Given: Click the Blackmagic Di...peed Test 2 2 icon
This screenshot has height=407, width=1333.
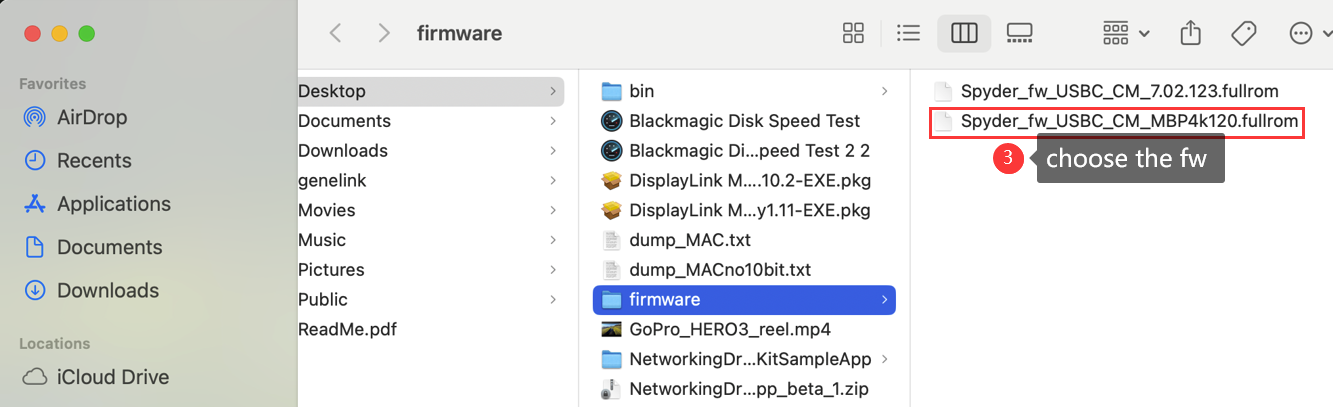Looking at the screenshot, I should pos(612,151).
